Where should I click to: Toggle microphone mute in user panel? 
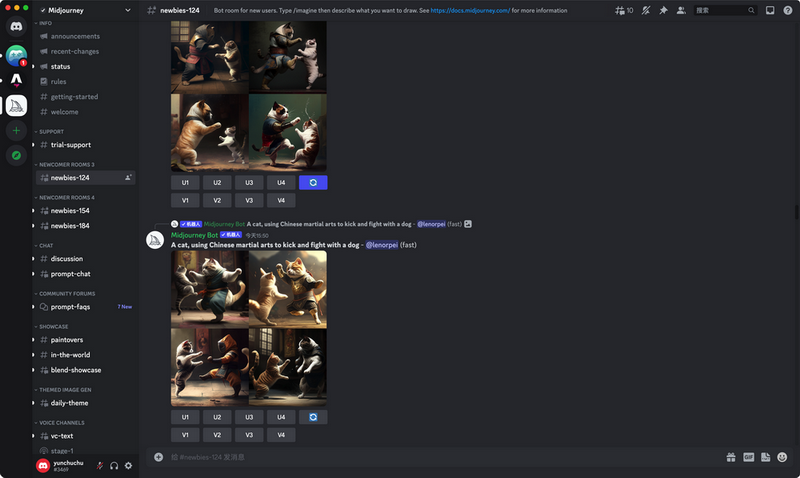[100, 465]
